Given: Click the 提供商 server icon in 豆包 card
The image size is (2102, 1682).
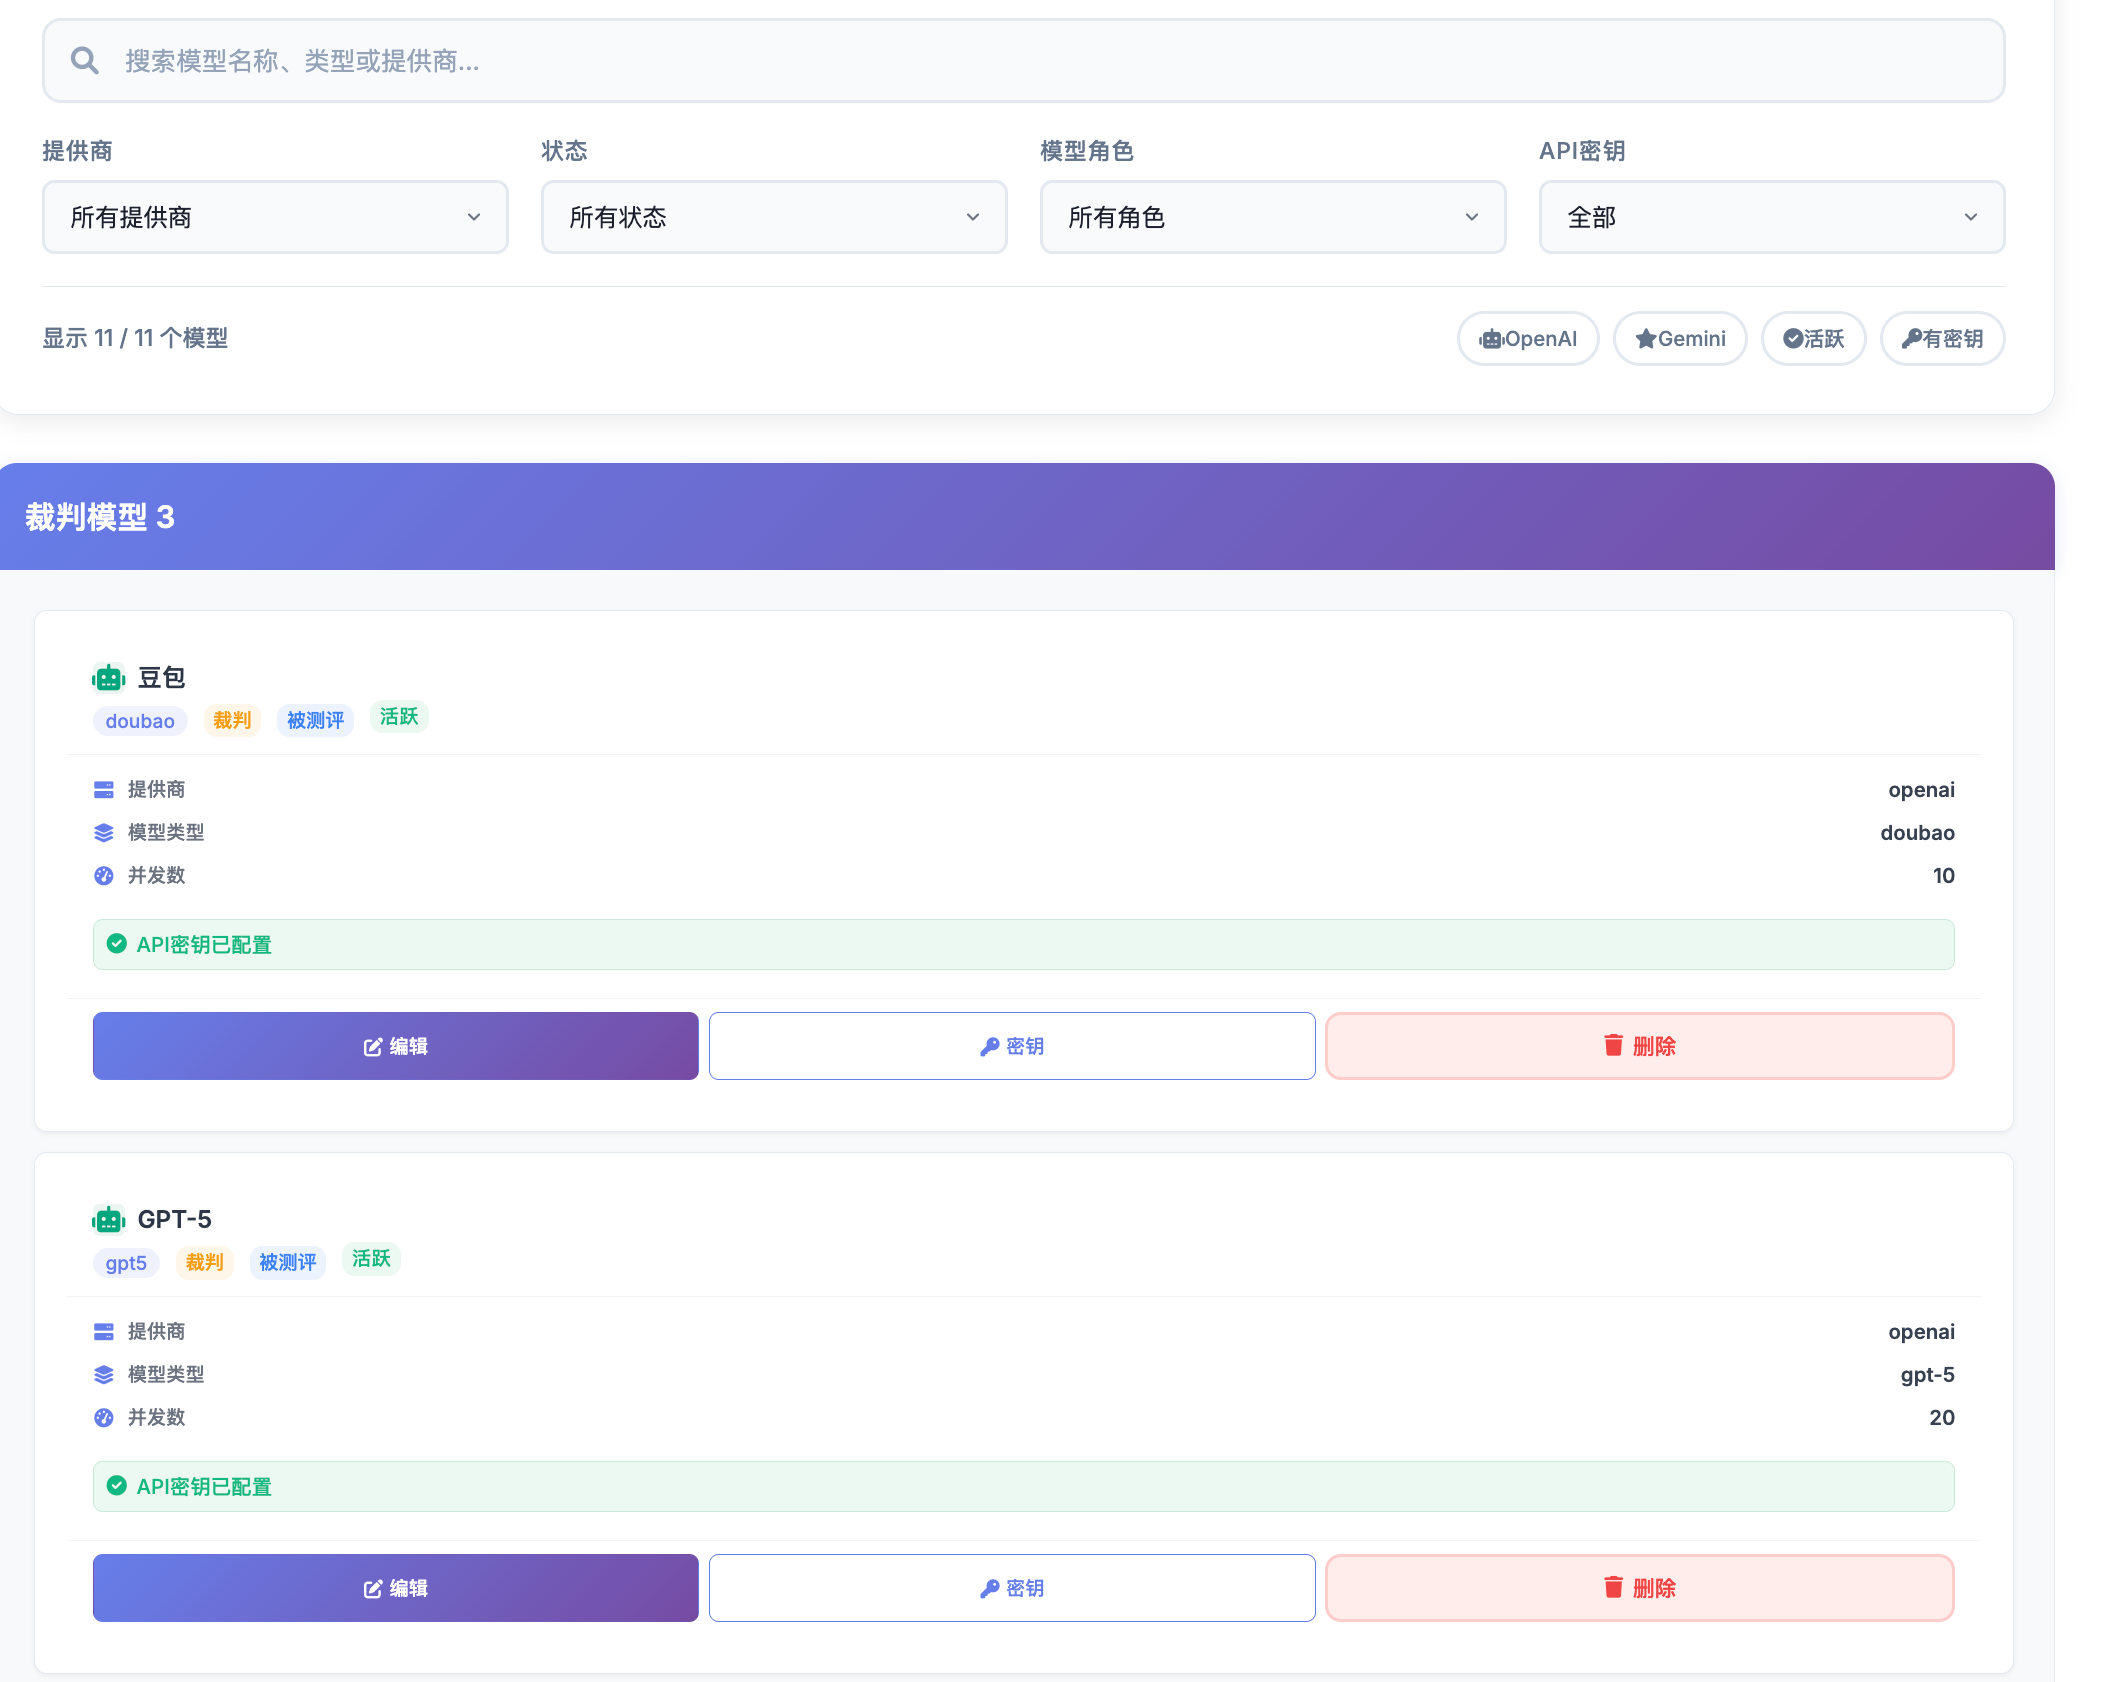Looking at the screenshot, I should (x=104, y=790).
